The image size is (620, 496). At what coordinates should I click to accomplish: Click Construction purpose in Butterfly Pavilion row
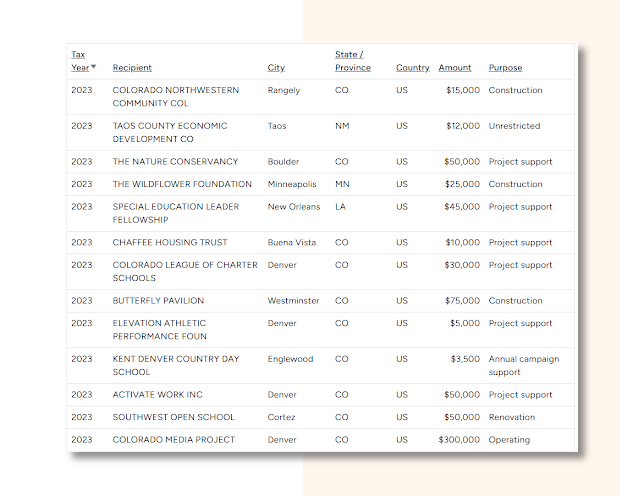coord(516,301)
